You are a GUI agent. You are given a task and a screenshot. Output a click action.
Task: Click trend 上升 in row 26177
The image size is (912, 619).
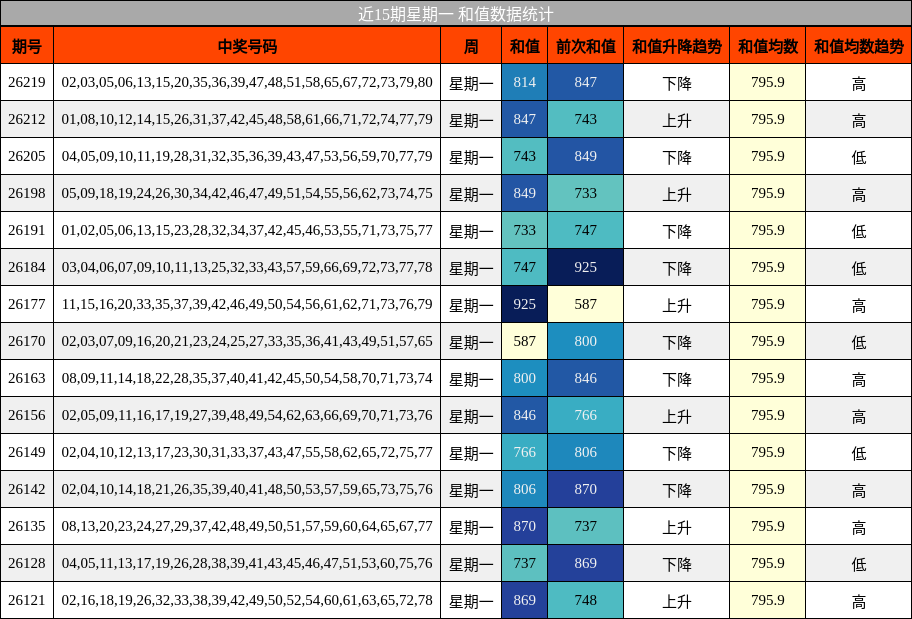(x=677, y=304)
